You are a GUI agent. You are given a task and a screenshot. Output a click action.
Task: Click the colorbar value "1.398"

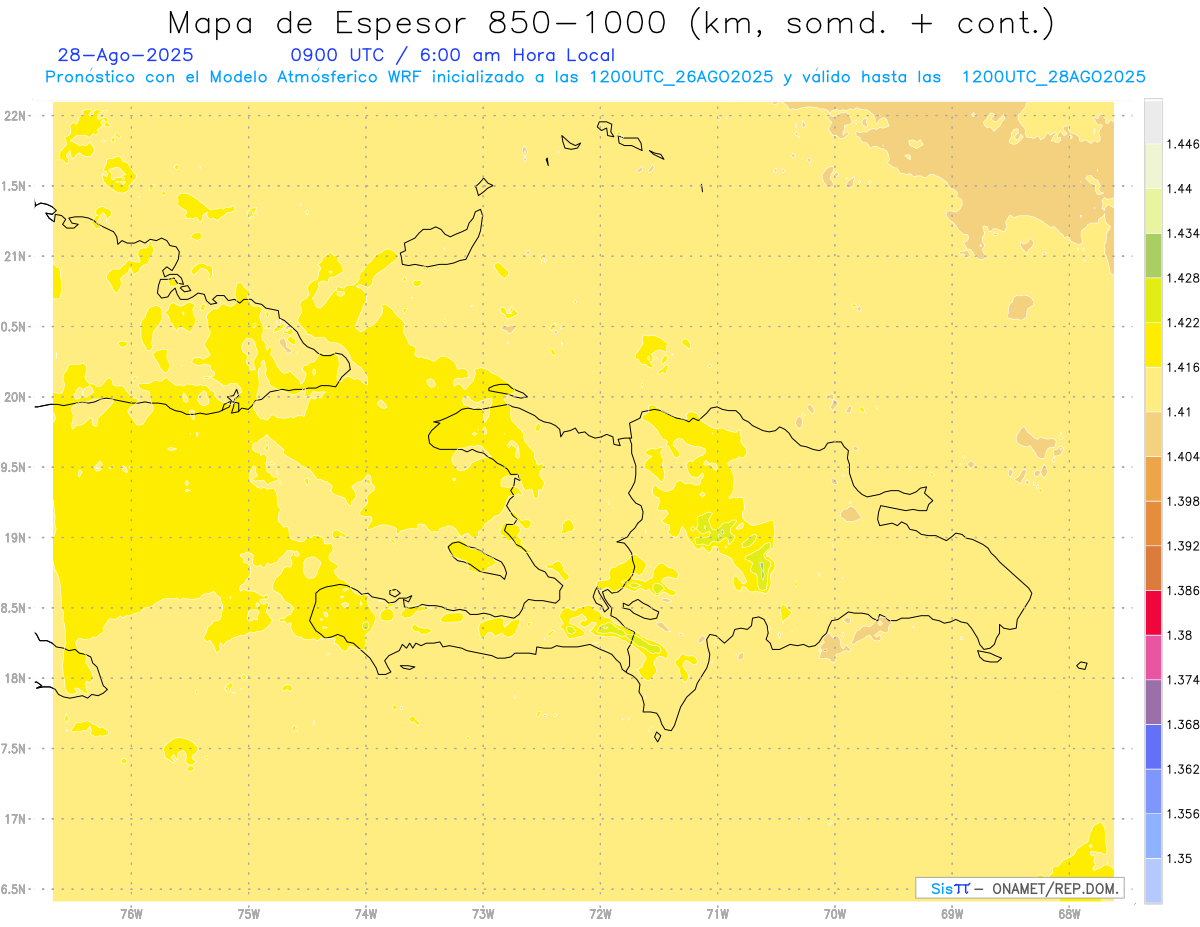pos(1182,501)
